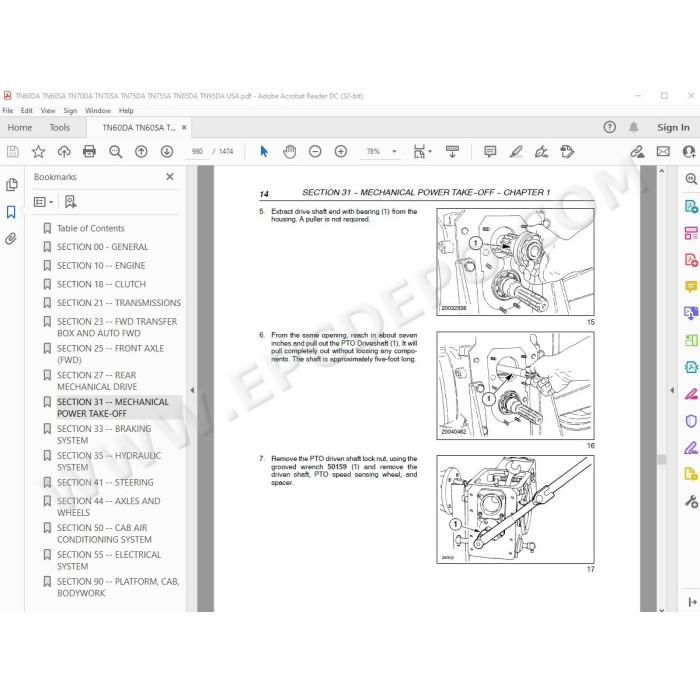This screenshot has height=700, width=700.
Task: Switch to the Tools tab
Action: tap(60, 128)
